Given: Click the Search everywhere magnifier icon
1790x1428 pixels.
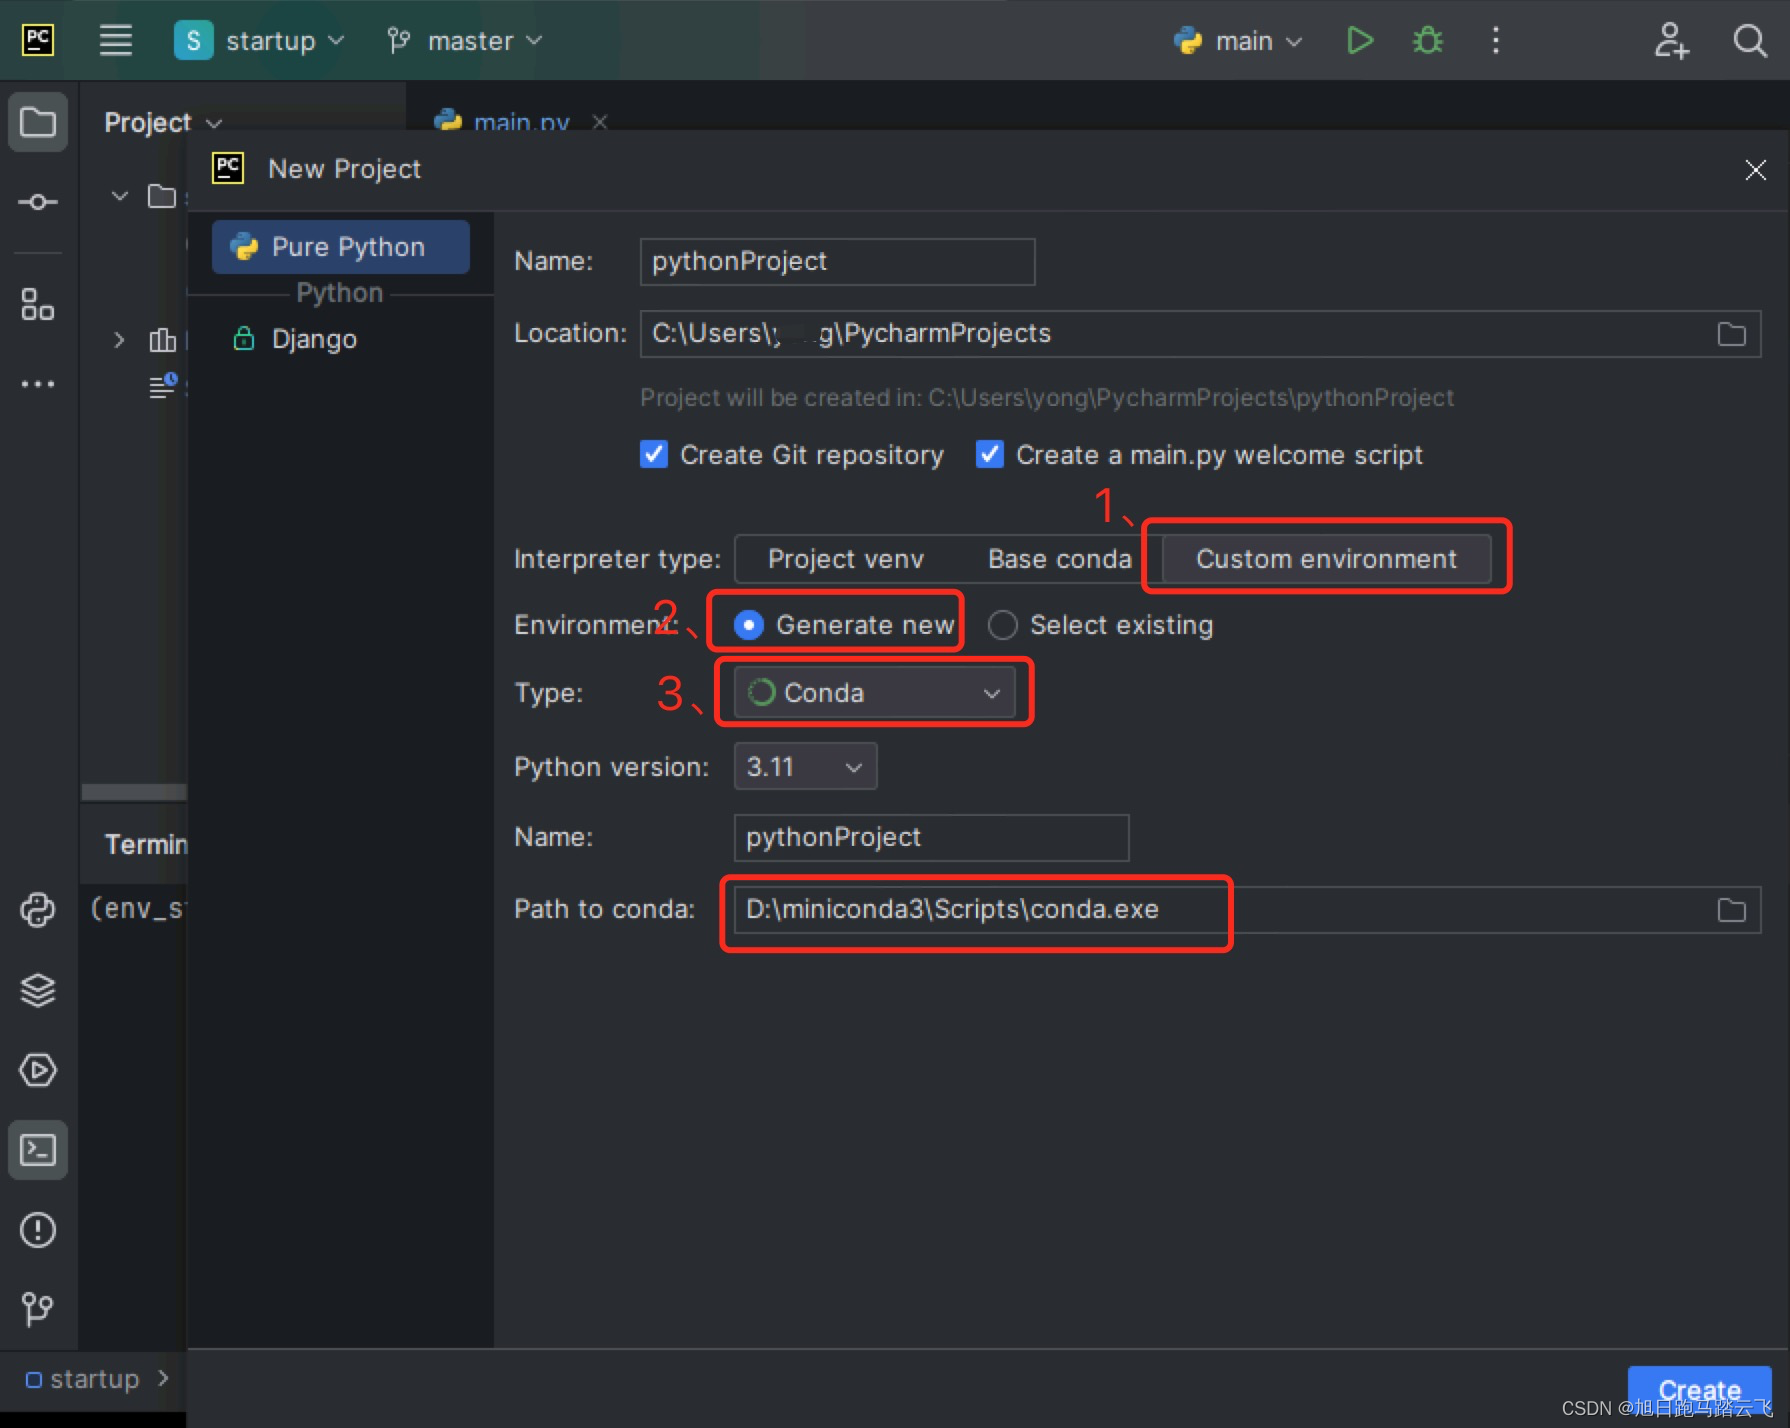Looking at the screenshot, I should click(x=1751, y=40).
